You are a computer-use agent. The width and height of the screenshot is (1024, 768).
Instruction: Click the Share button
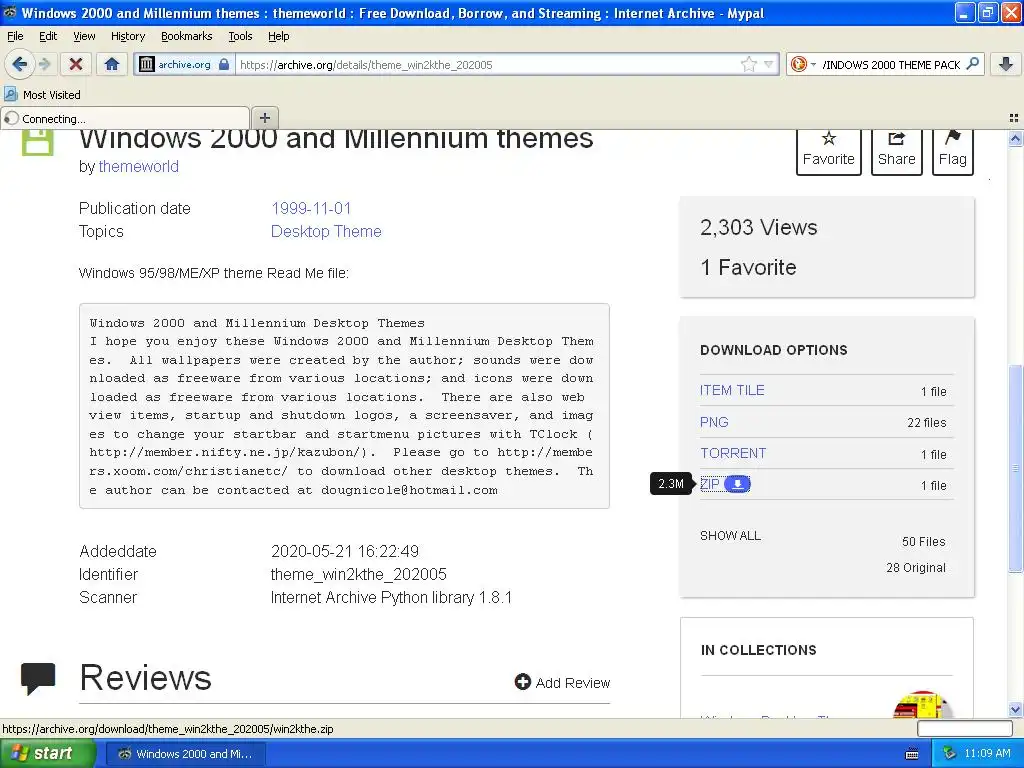tap(897, 152)
